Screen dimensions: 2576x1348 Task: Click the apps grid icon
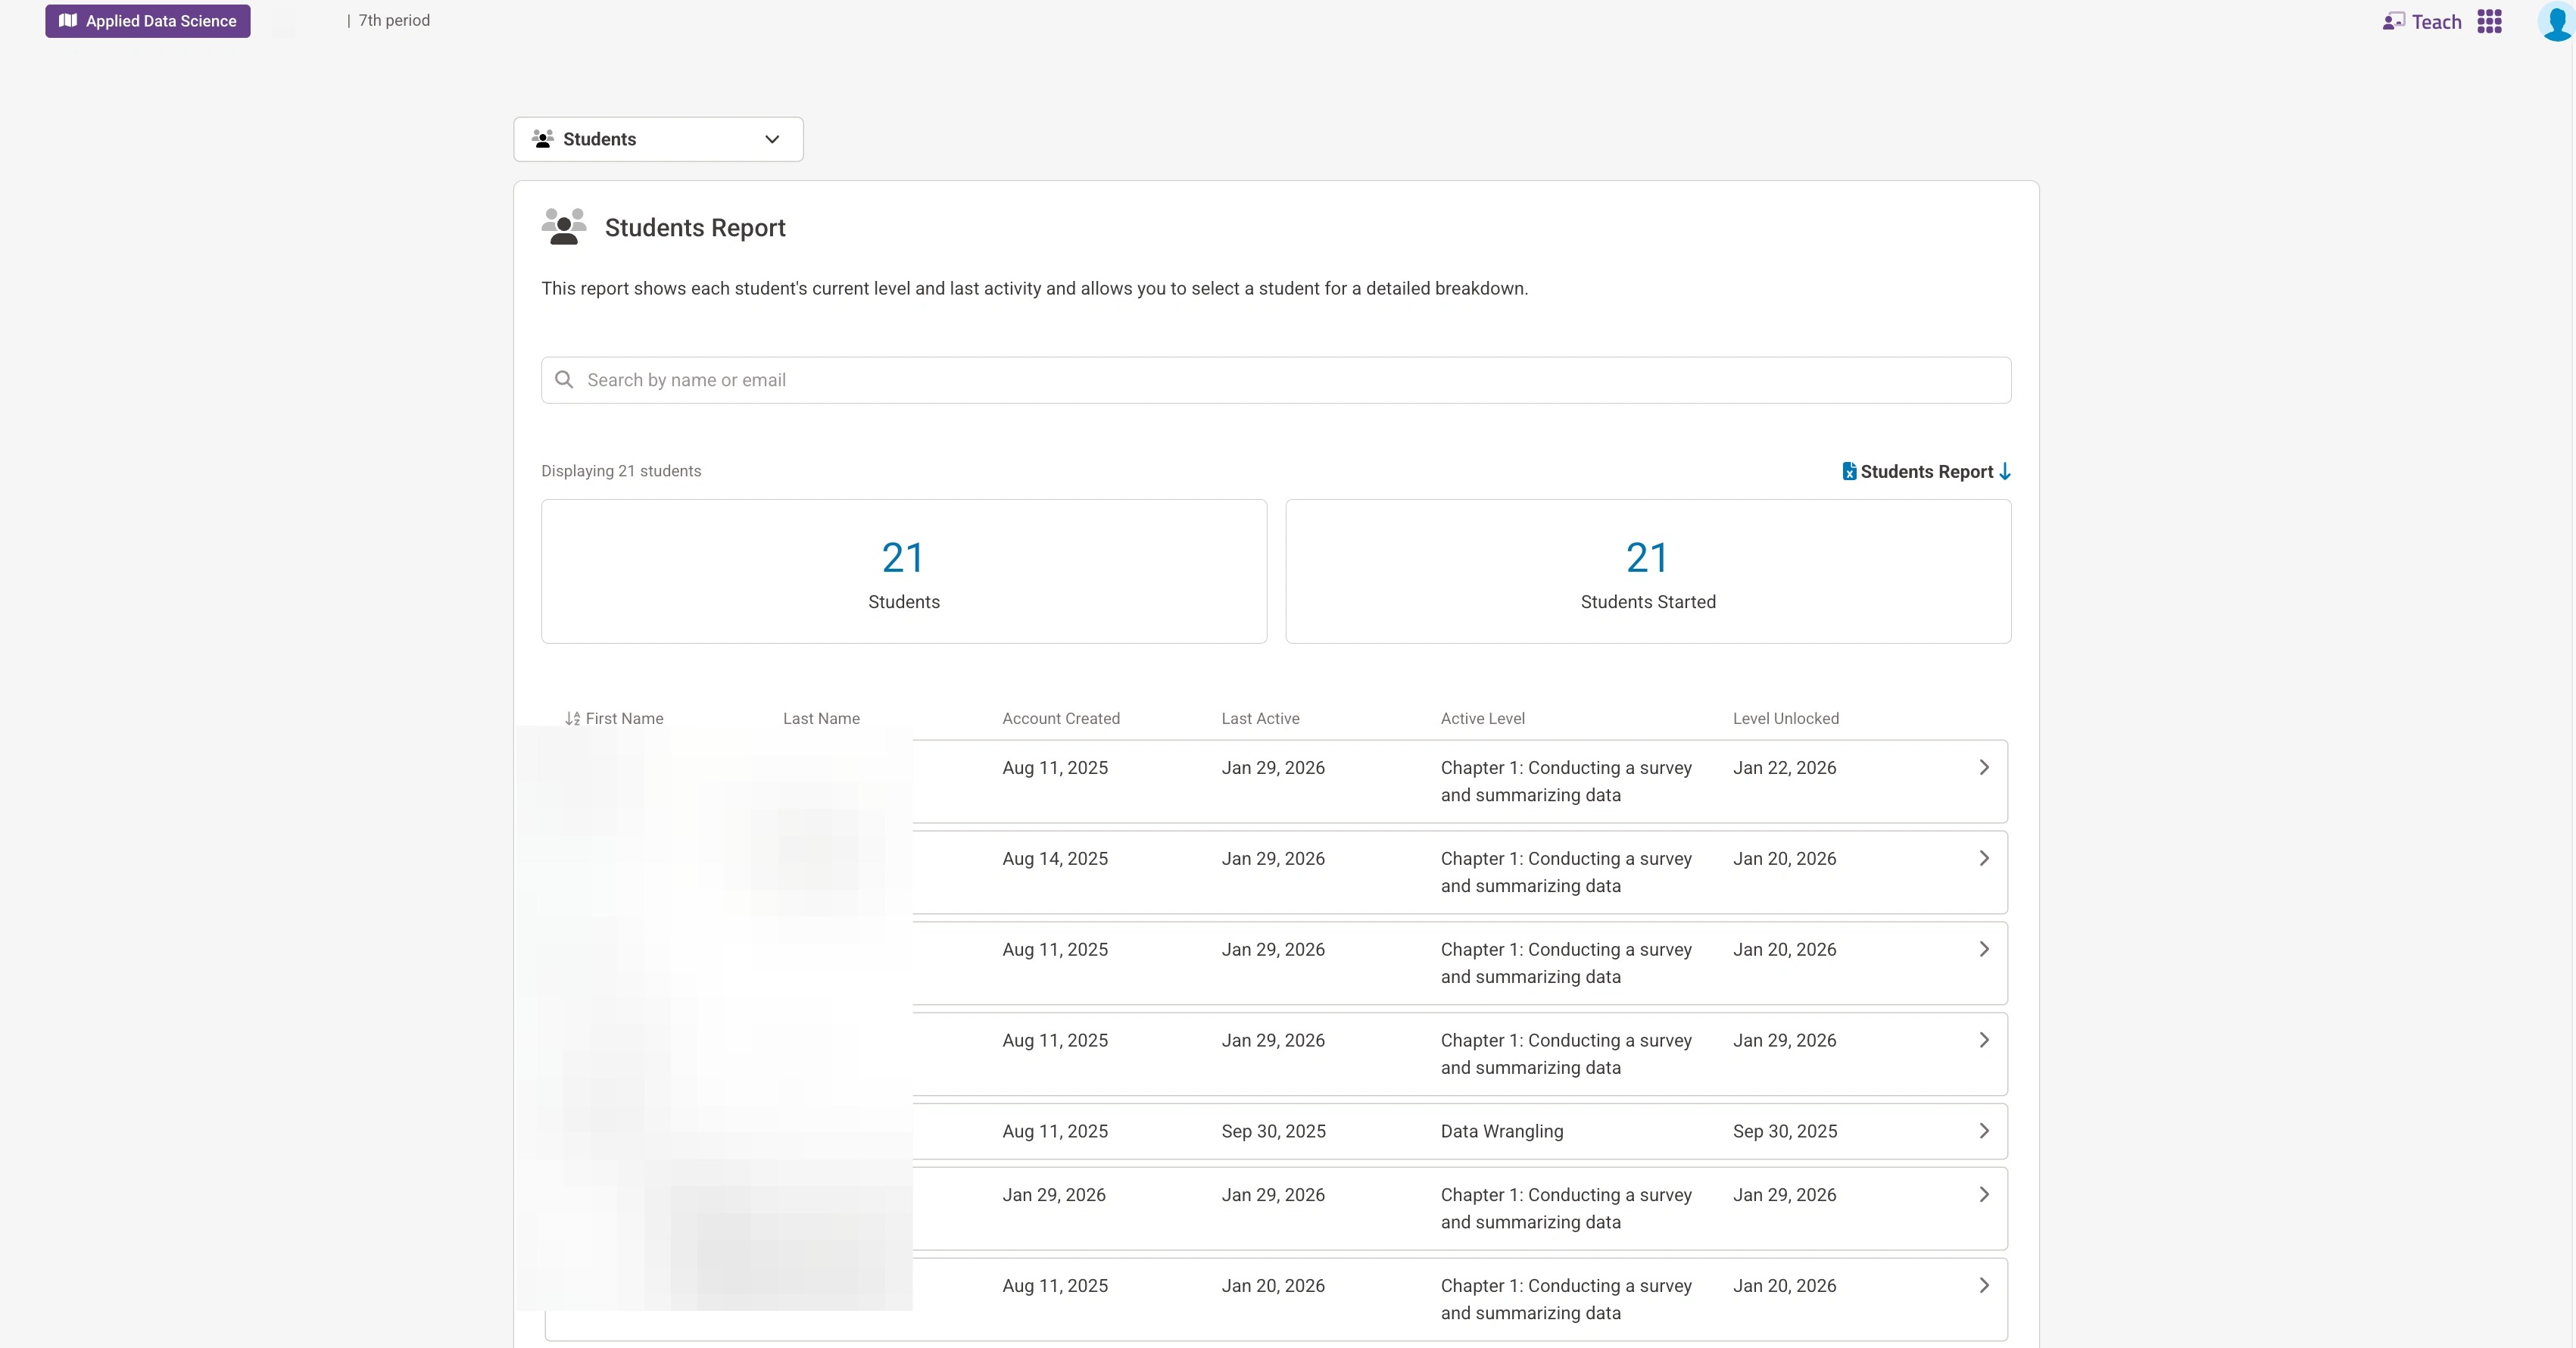click(x=2489, y=22)
